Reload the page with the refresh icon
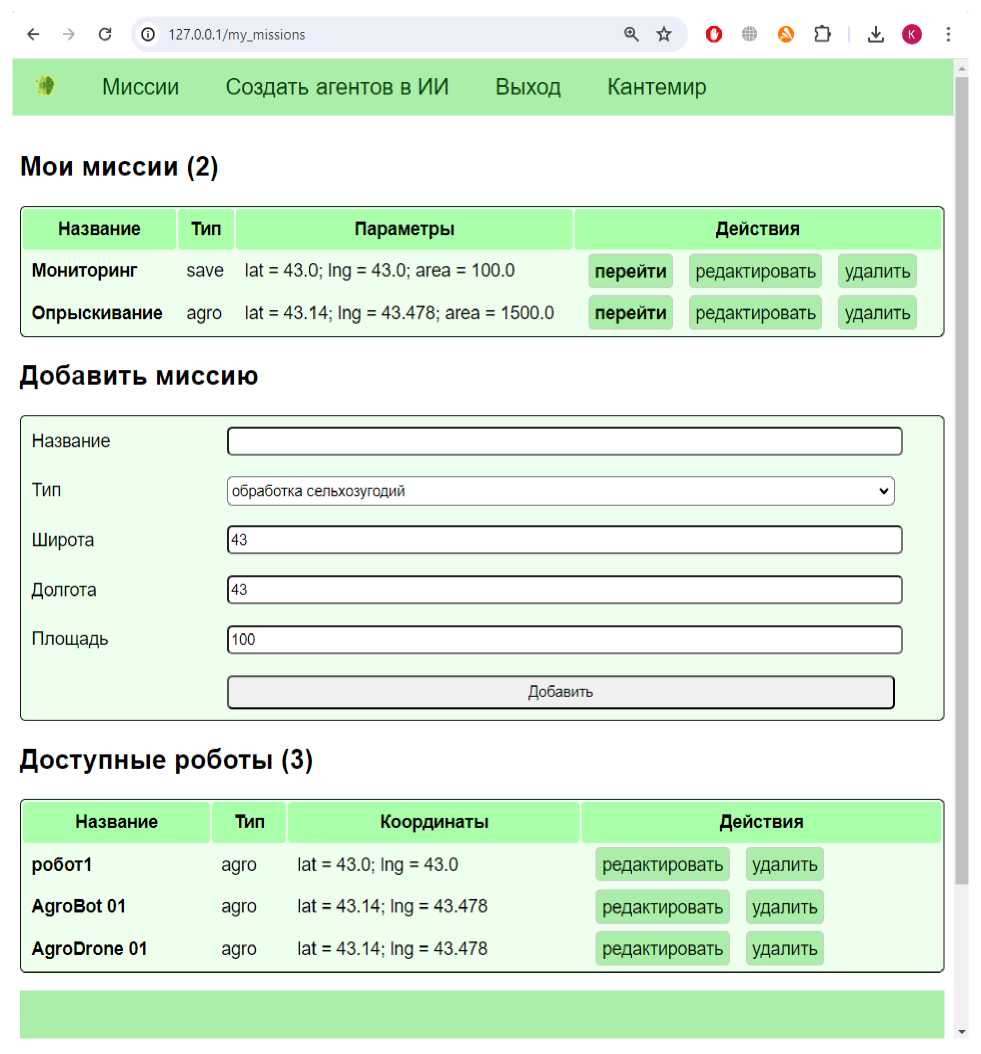Image resolution: width=981 pixels, height=1054 pixels. [105, 34]
